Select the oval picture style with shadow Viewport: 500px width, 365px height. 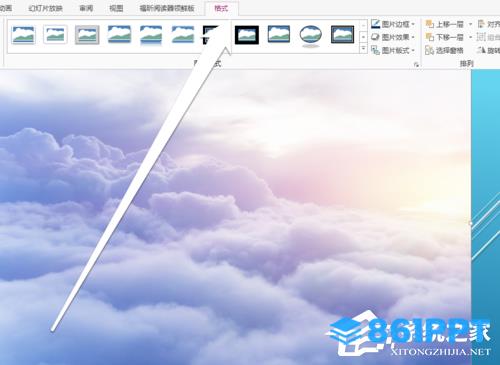(311, 35)
